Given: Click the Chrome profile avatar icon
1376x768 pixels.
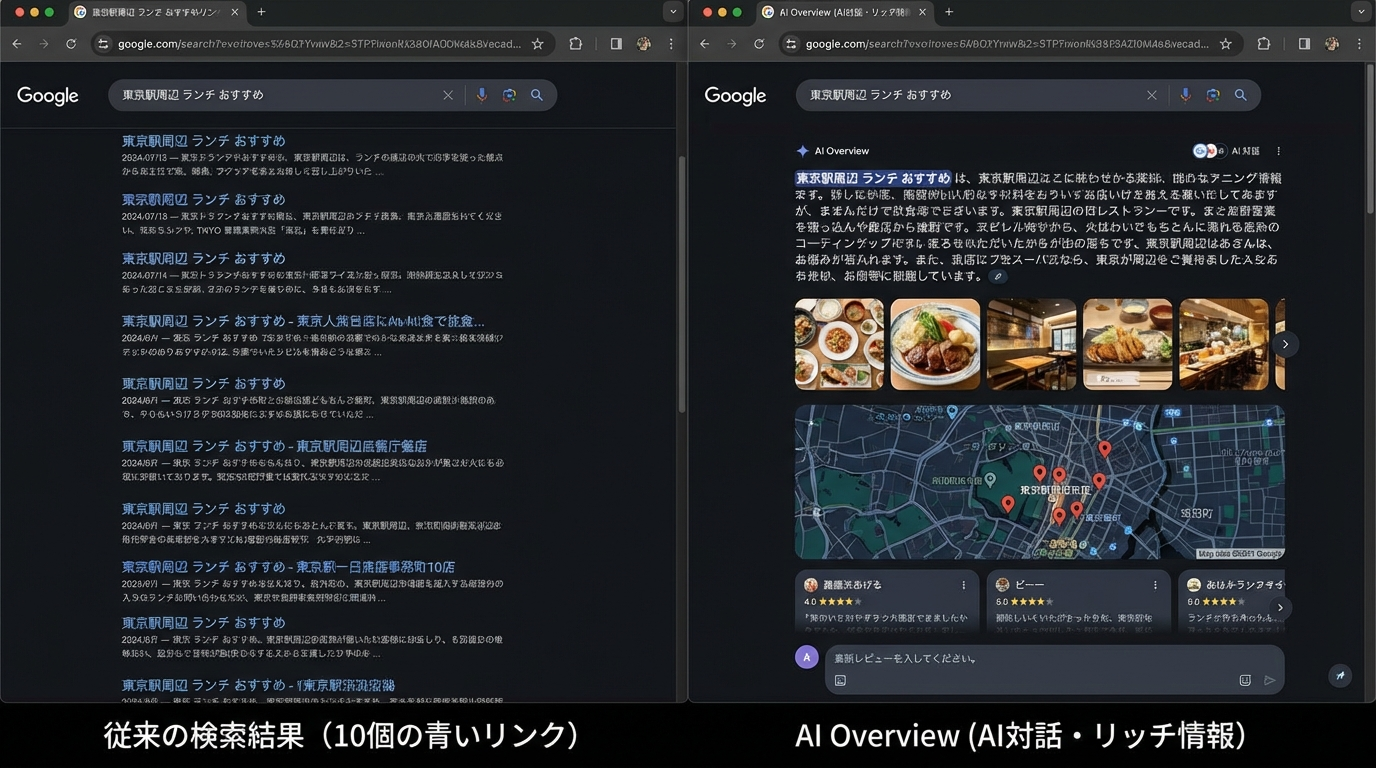Looking at the screenshot, I should click(1331, 44).
